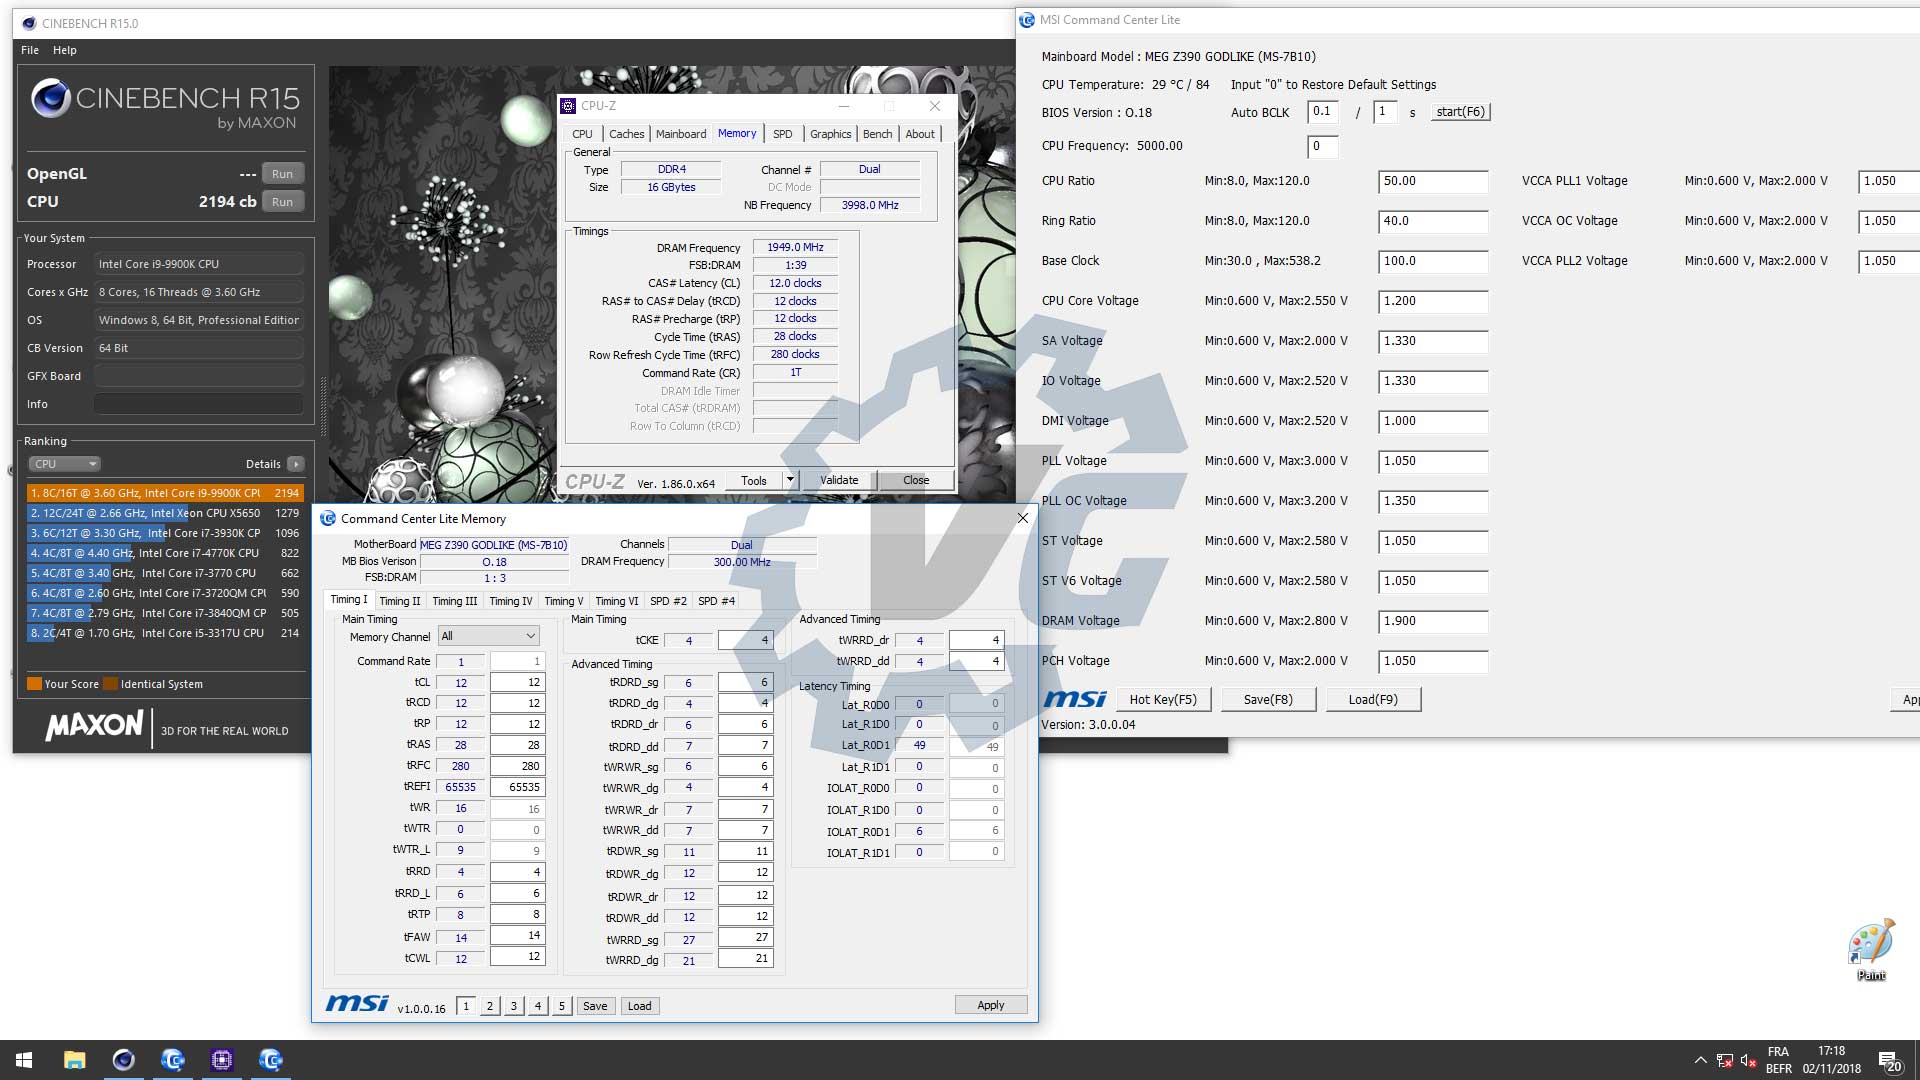Image resolution: width=1920 pixels, height=1080 pixels.
Task: Switch to CPU-Z Bench tab
Action: tap(877, 134)
